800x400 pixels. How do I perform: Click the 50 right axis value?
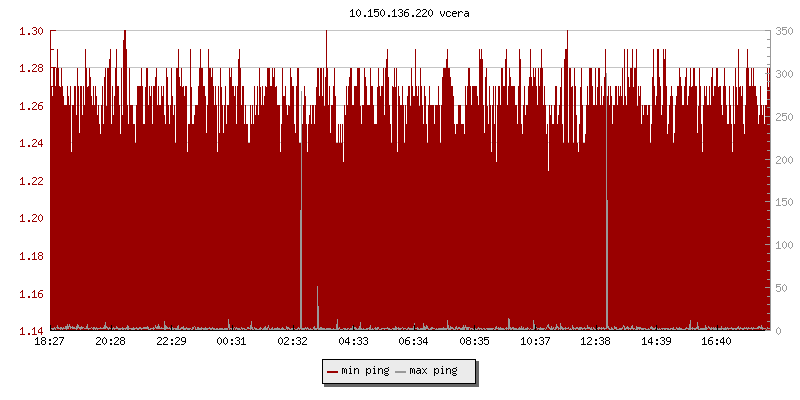tap(783, 288)
